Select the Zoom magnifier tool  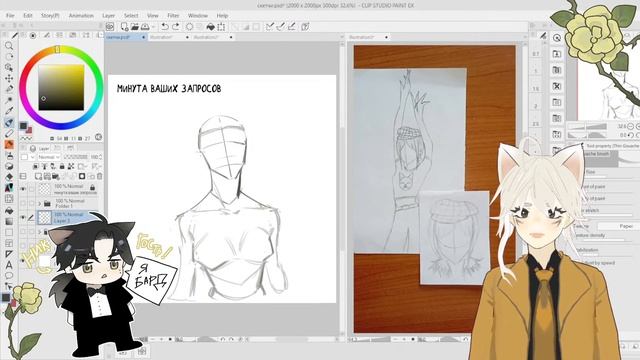pyautogui.click(x=9, y=45)
